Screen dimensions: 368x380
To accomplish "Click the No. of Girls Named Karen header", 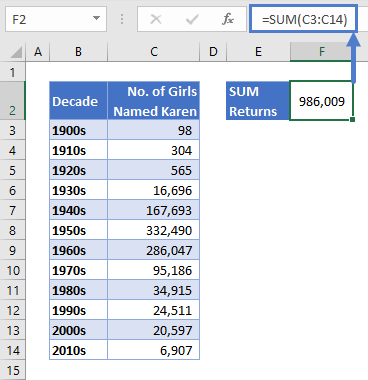I will (x=154, y=101).
